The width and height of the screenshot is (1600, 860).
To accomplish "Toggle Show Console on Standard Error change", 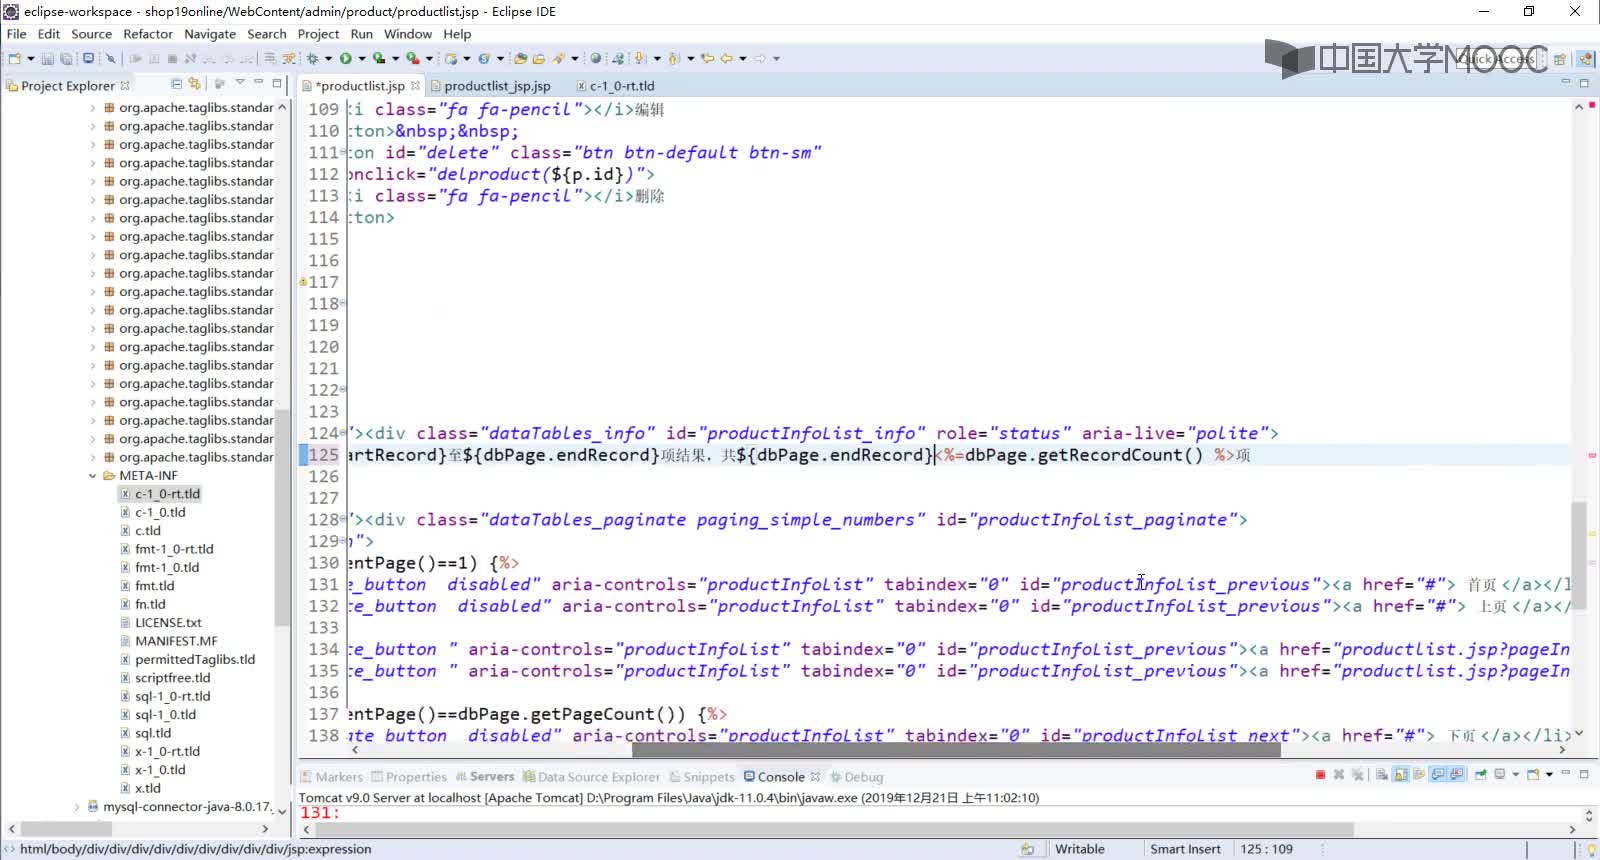I will (x=1456, y=775).
